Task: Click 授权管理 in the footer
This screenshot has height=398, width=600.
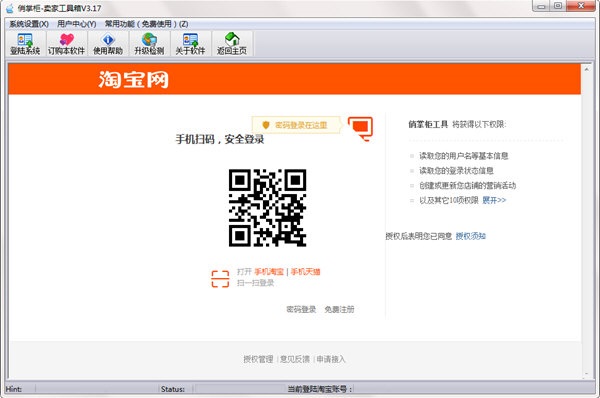Action: (258, 359)
